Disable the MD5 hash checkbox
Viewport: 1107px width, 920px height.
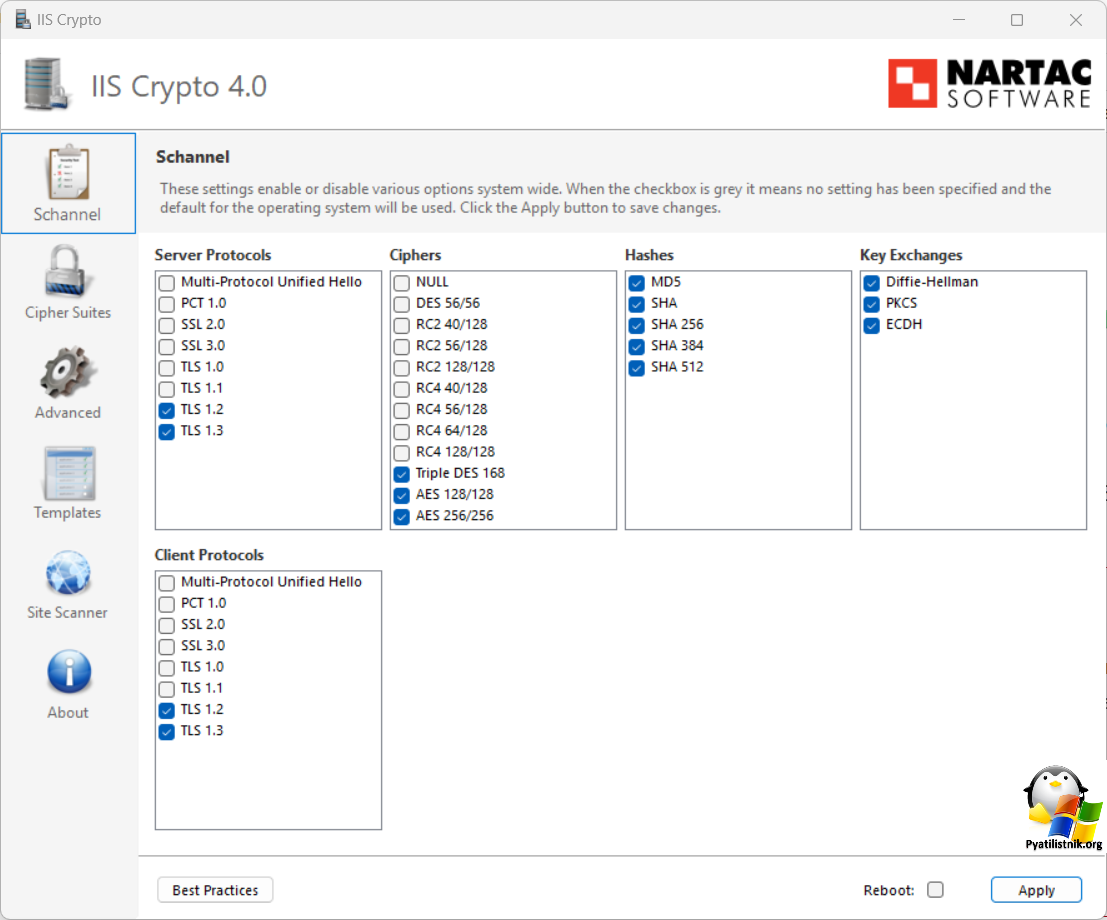(x=636, y=283)
